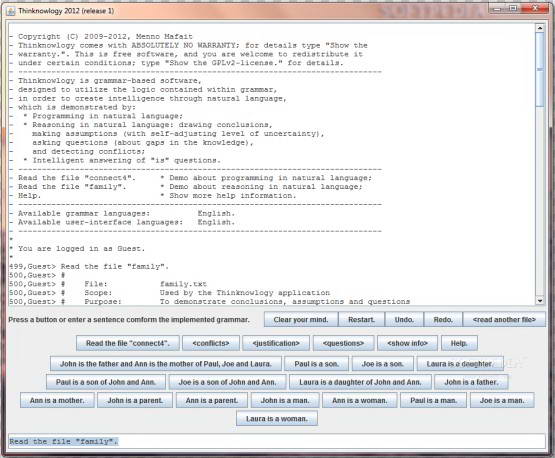Click the "Help." button

[x=459, y=343]
